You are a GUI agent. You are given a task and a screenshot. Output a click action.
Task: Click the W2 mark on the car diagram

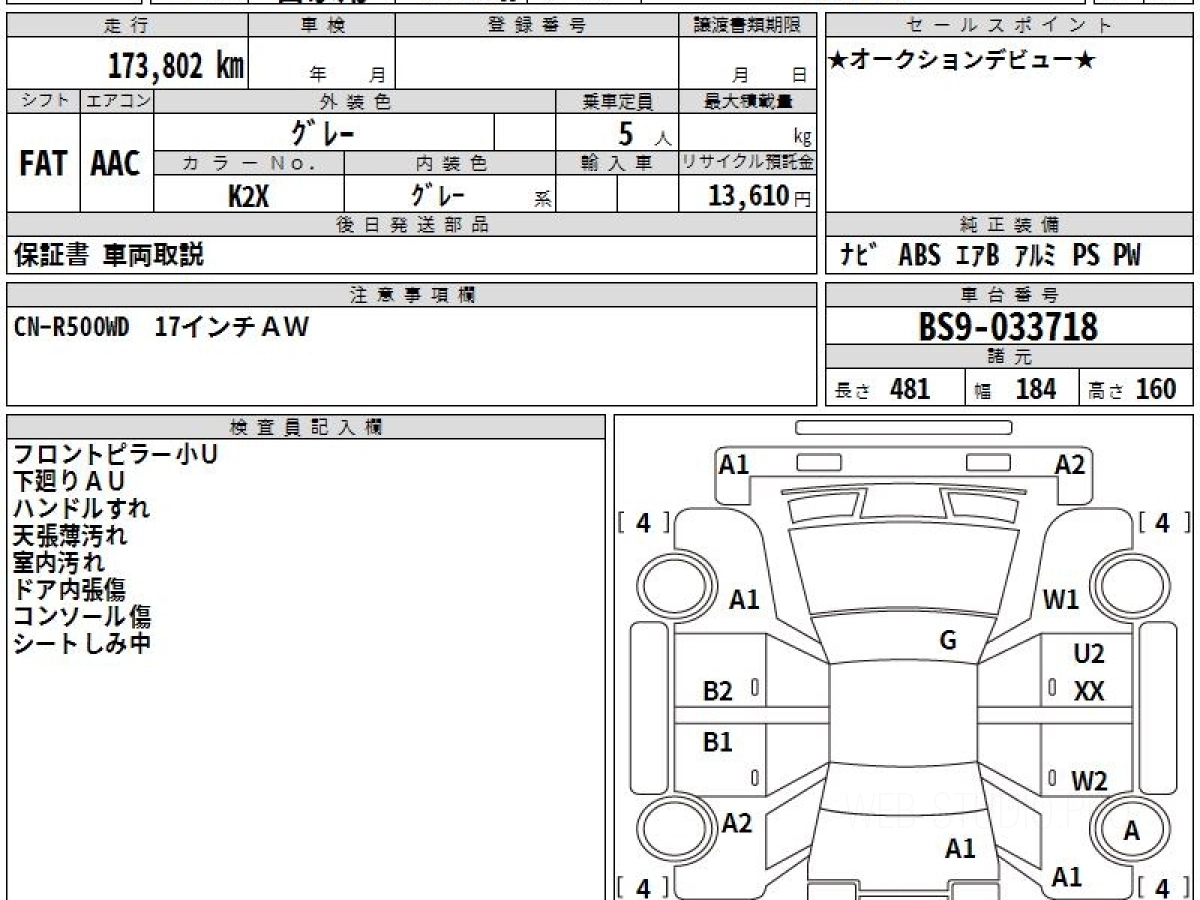pos(1089,781)
